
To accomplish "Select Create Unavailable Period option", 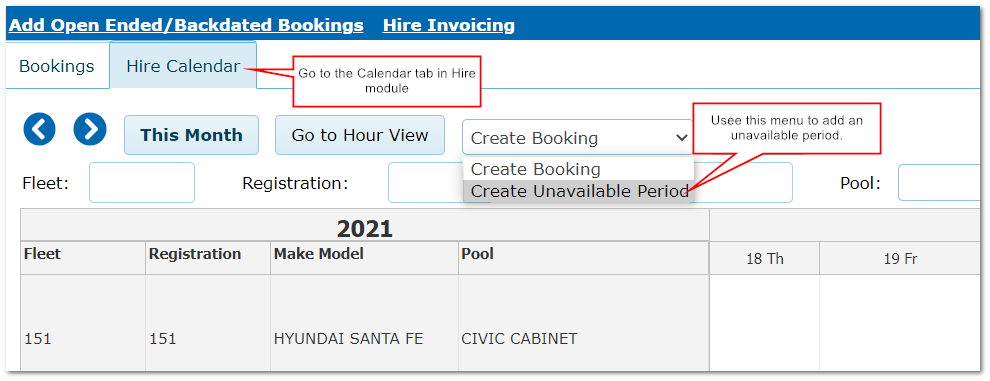I will [579, 191].
